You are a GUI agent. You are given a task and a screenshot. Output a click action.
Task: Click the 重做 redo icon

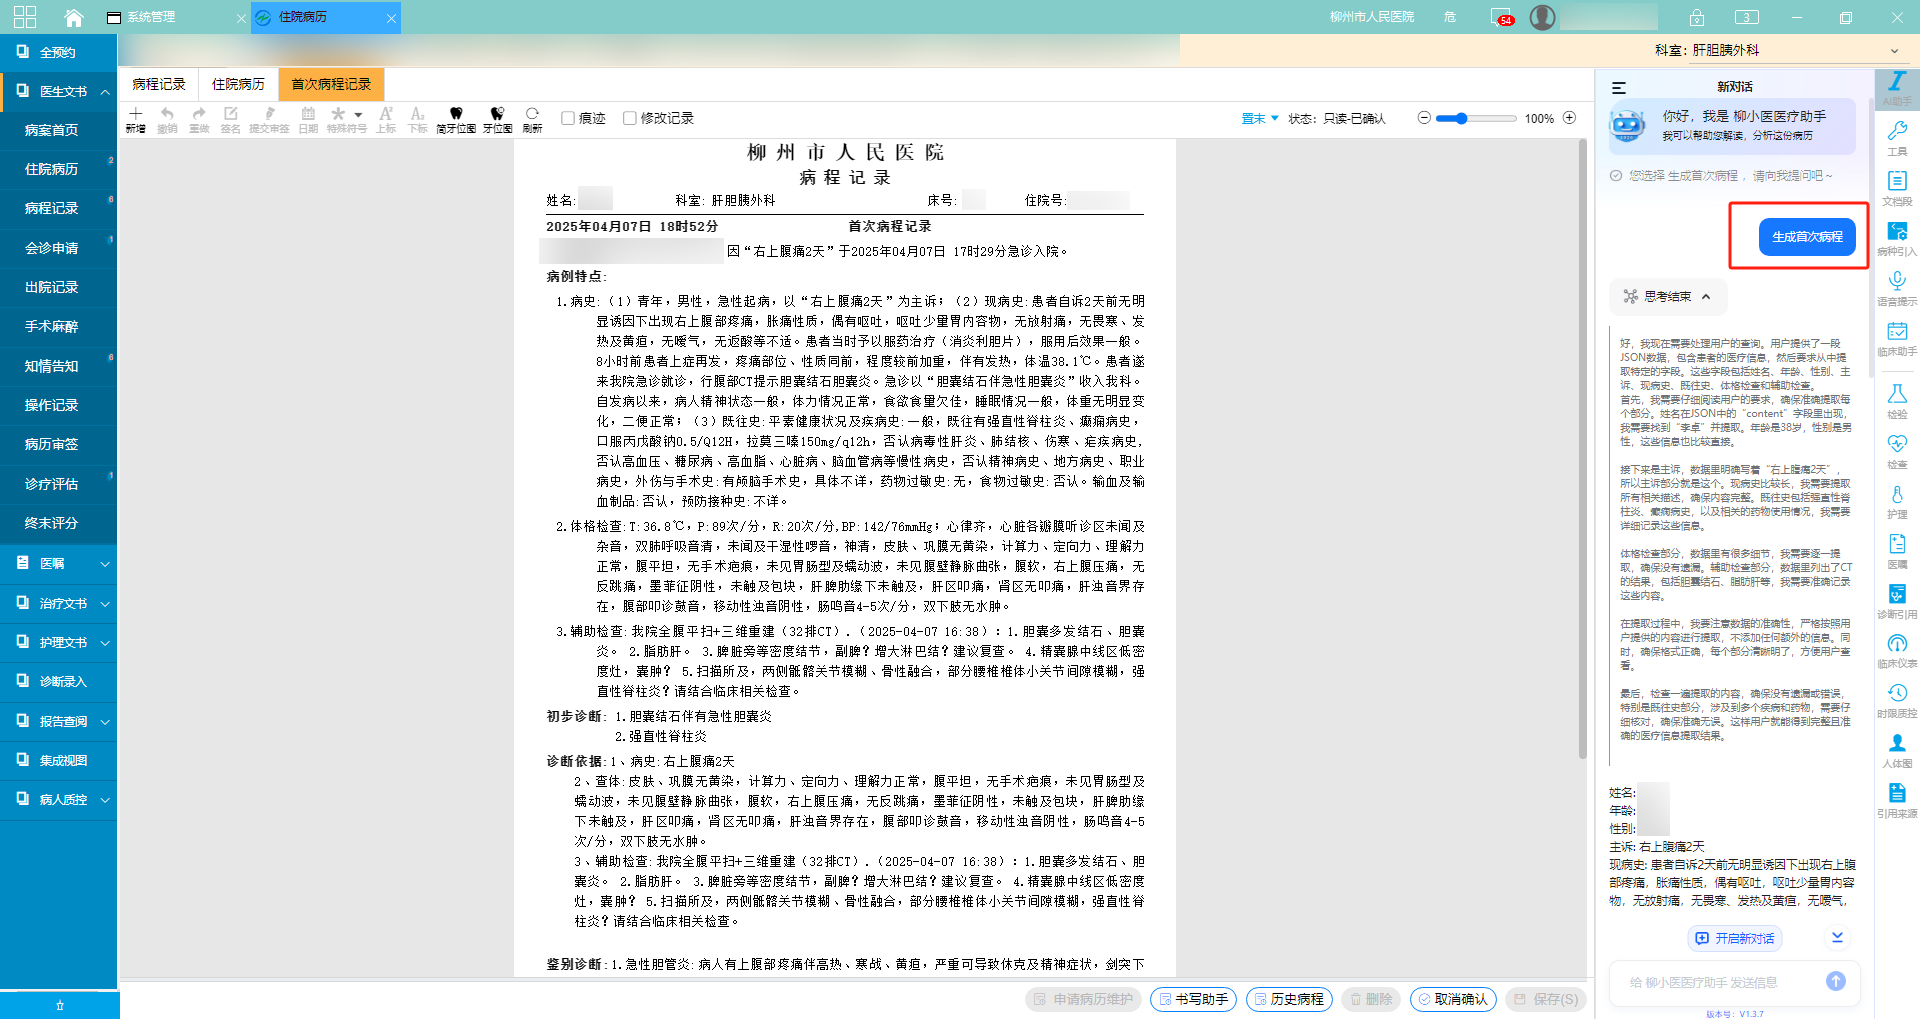coord(199,114)
